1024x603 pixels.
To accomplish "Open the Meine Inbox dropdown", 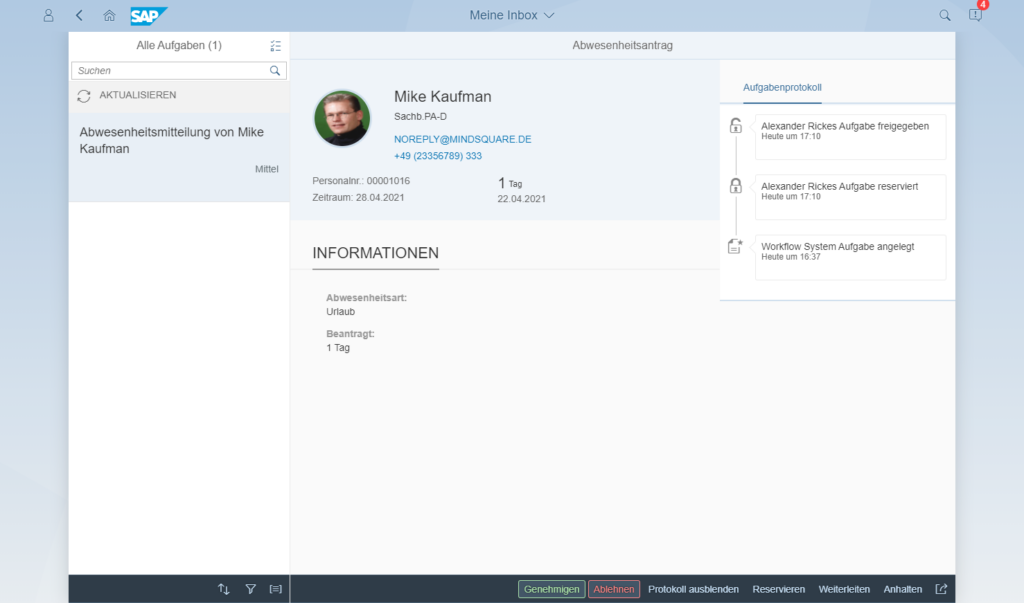I will pos(512,15).
